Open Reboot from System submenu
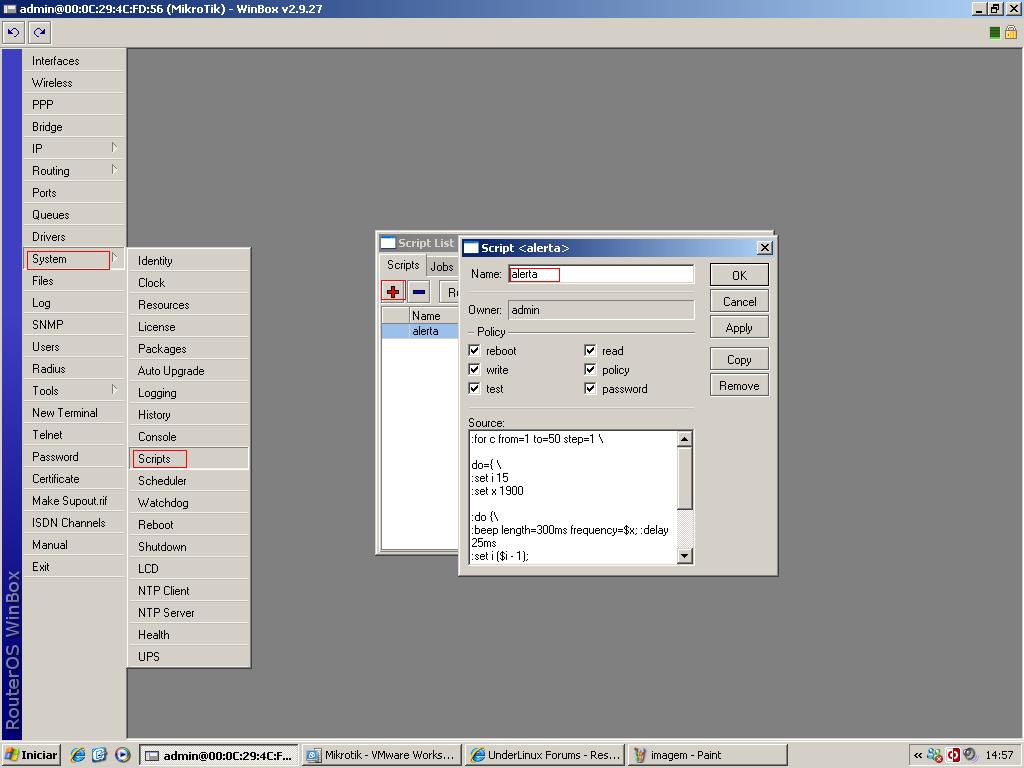This screenshot has width=1024, height=768. [x=189, y=524]
